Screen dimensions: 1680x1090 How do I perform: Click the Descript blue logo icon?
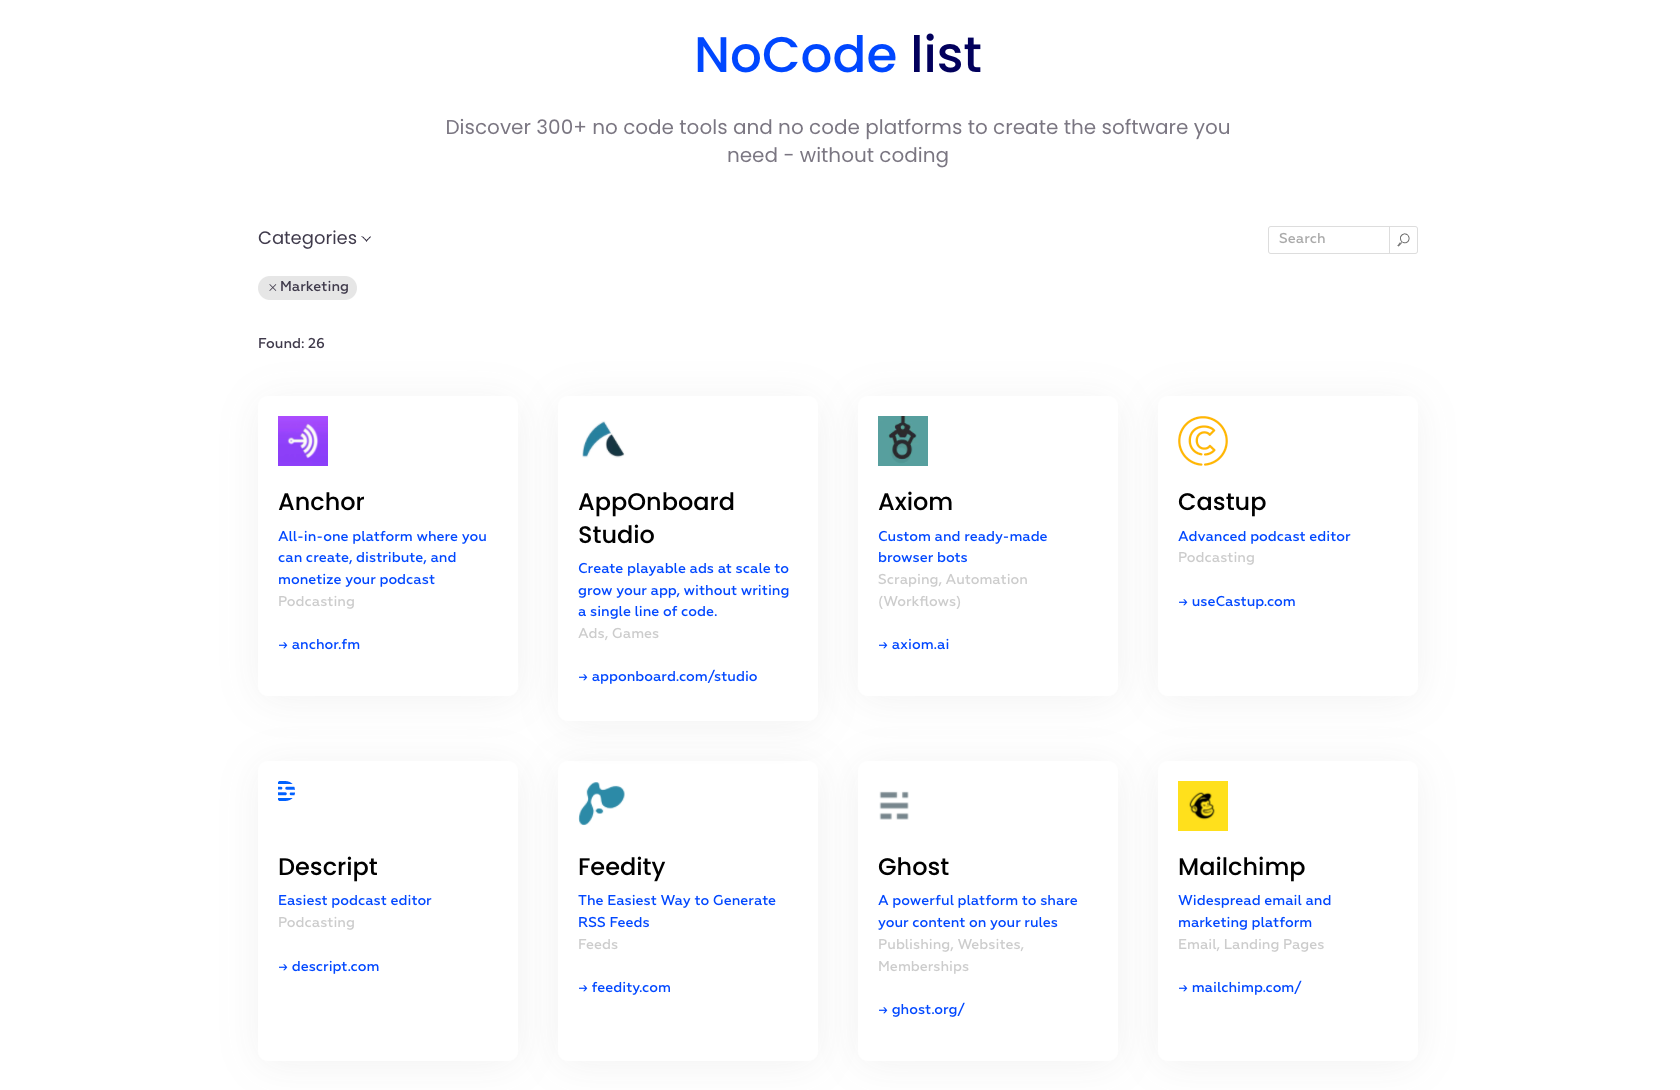coord(286,791)
